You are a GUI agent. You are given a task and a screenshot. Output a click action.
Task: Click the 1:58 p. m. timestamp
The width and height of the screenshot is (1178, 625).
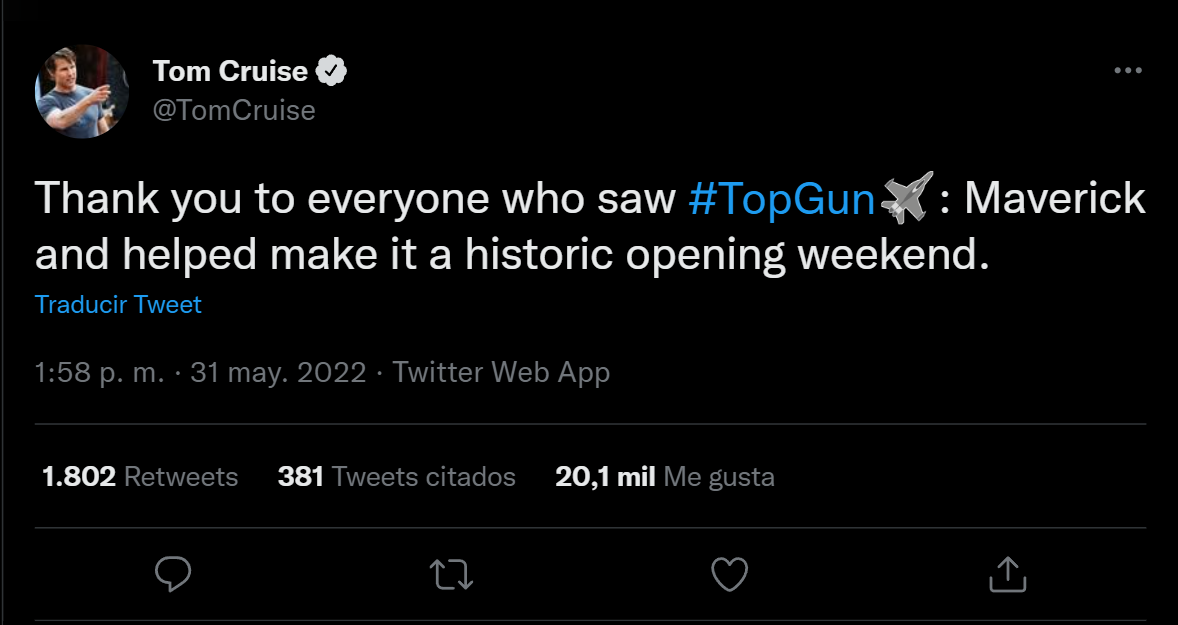(99, 373)
